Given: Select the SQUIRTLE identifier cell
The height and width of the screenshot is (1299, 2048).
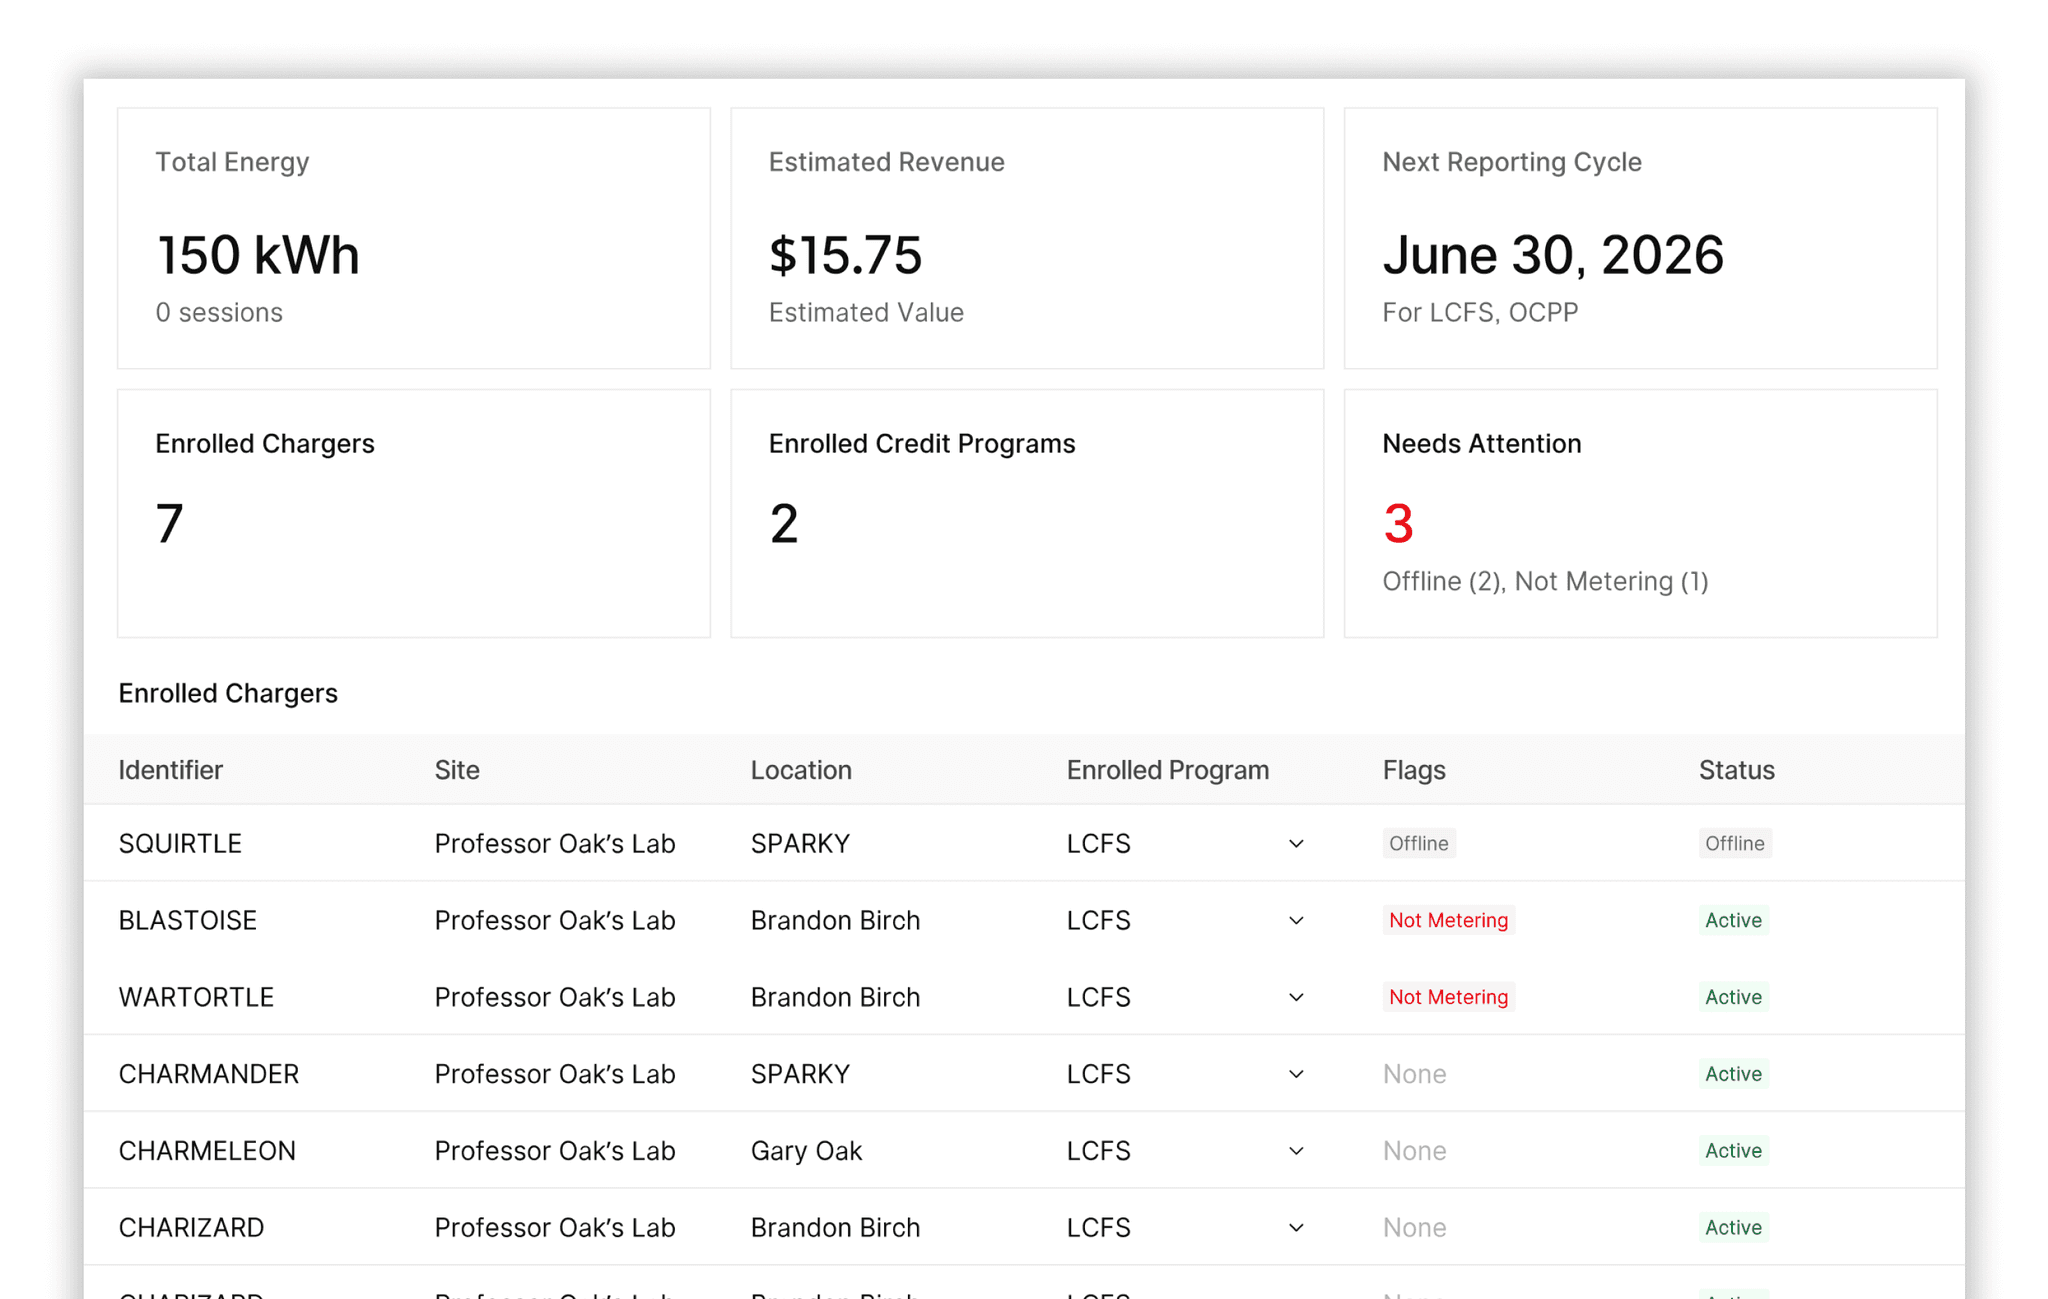Looking at the screenshot, I should (x=180, y=843).
